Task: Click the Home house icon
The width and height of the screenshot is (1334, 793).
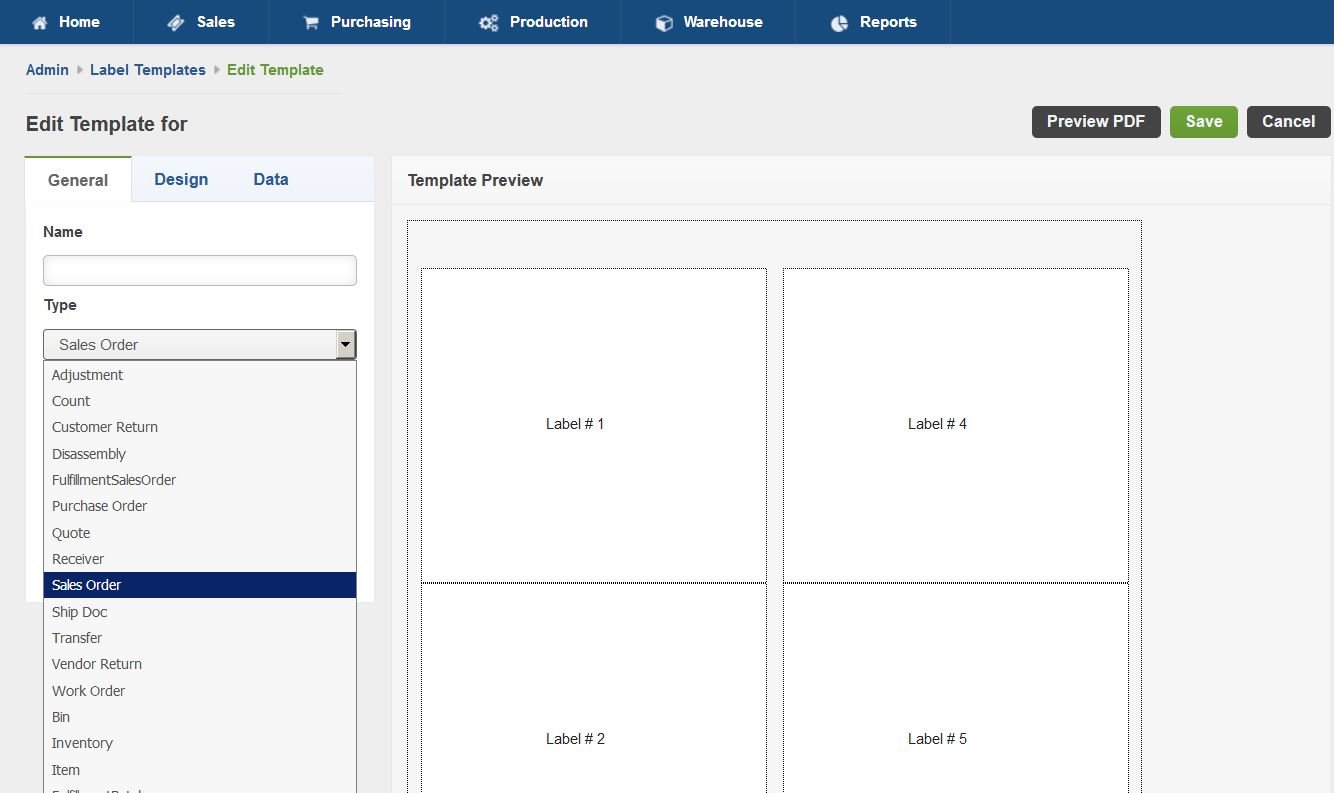Action: coord(40,22)
